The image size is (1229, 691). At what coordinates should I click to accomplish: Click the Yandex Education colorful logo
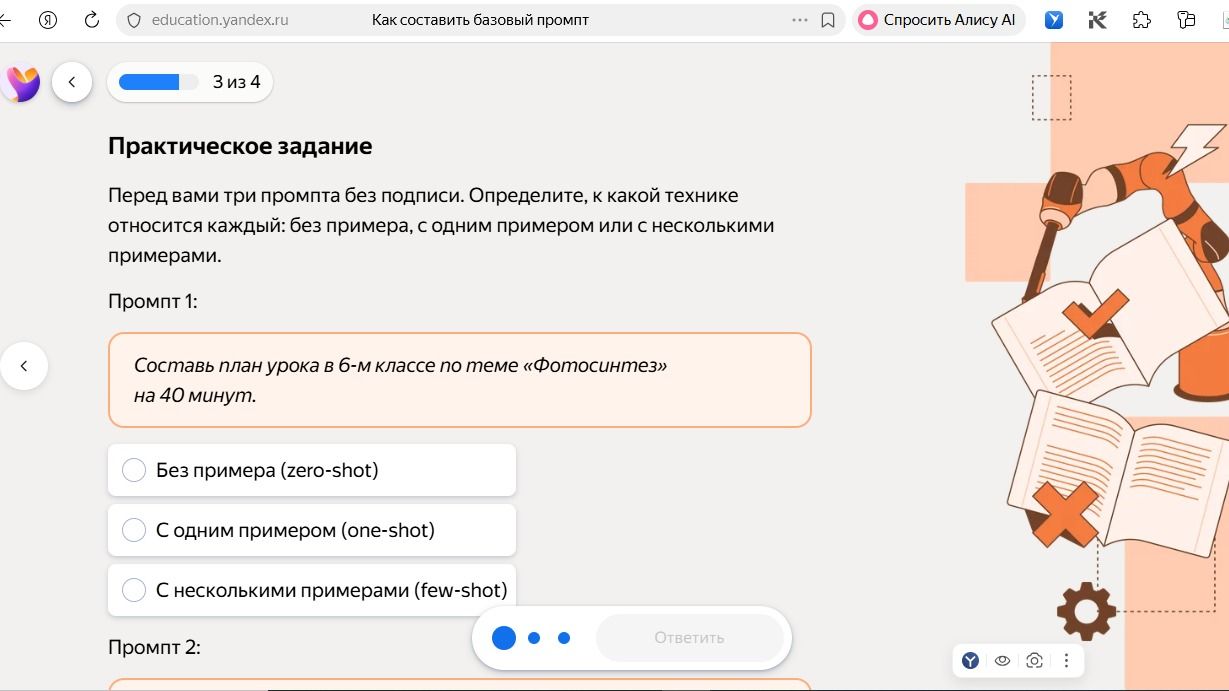pos(22,83)
